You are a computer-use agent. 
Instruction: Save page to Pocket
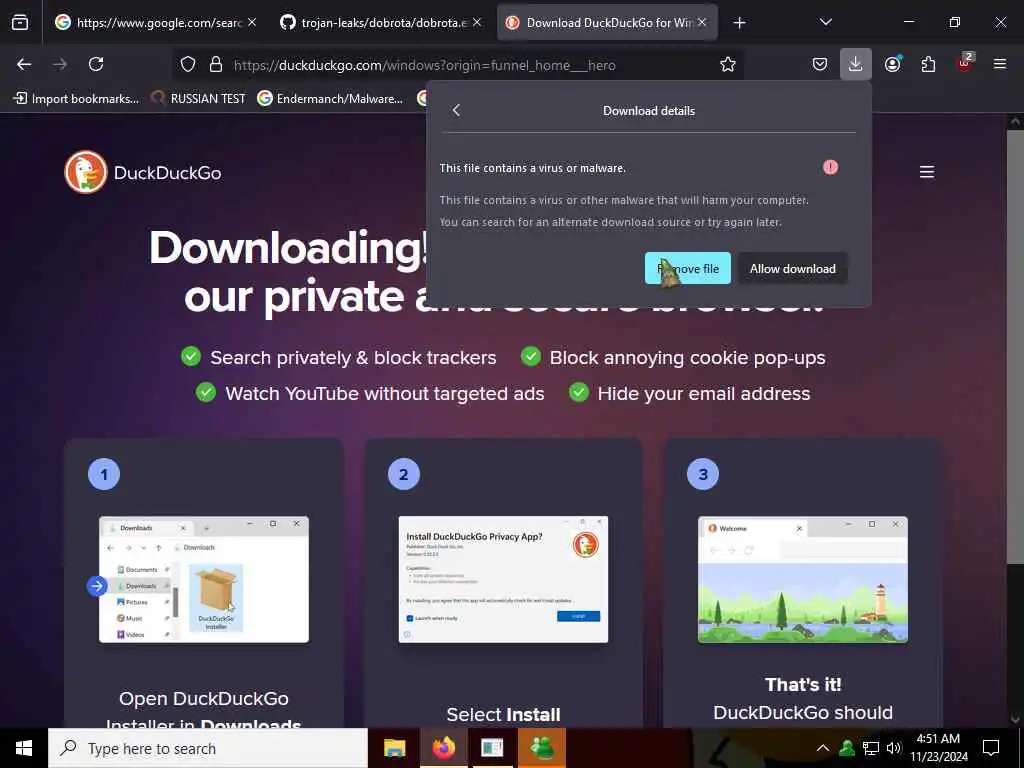coord(820,64)
